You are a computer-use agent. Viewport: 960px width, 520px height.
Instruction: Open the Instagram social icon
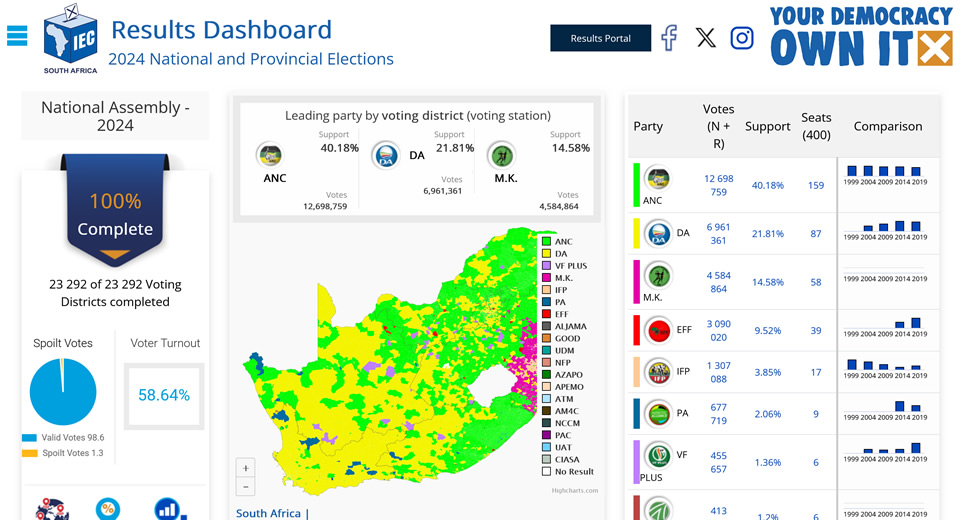point(741,38)
